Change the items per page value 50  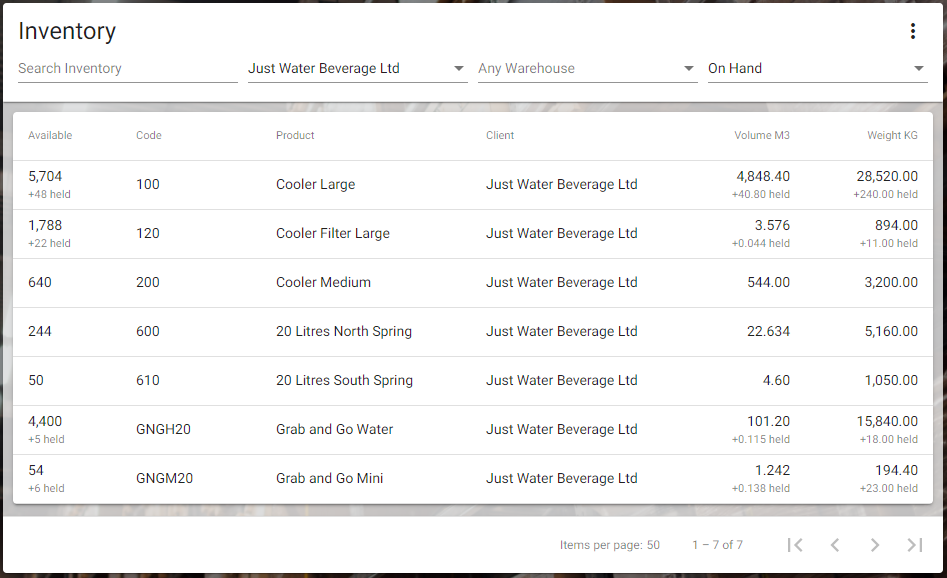click(653, 545)
